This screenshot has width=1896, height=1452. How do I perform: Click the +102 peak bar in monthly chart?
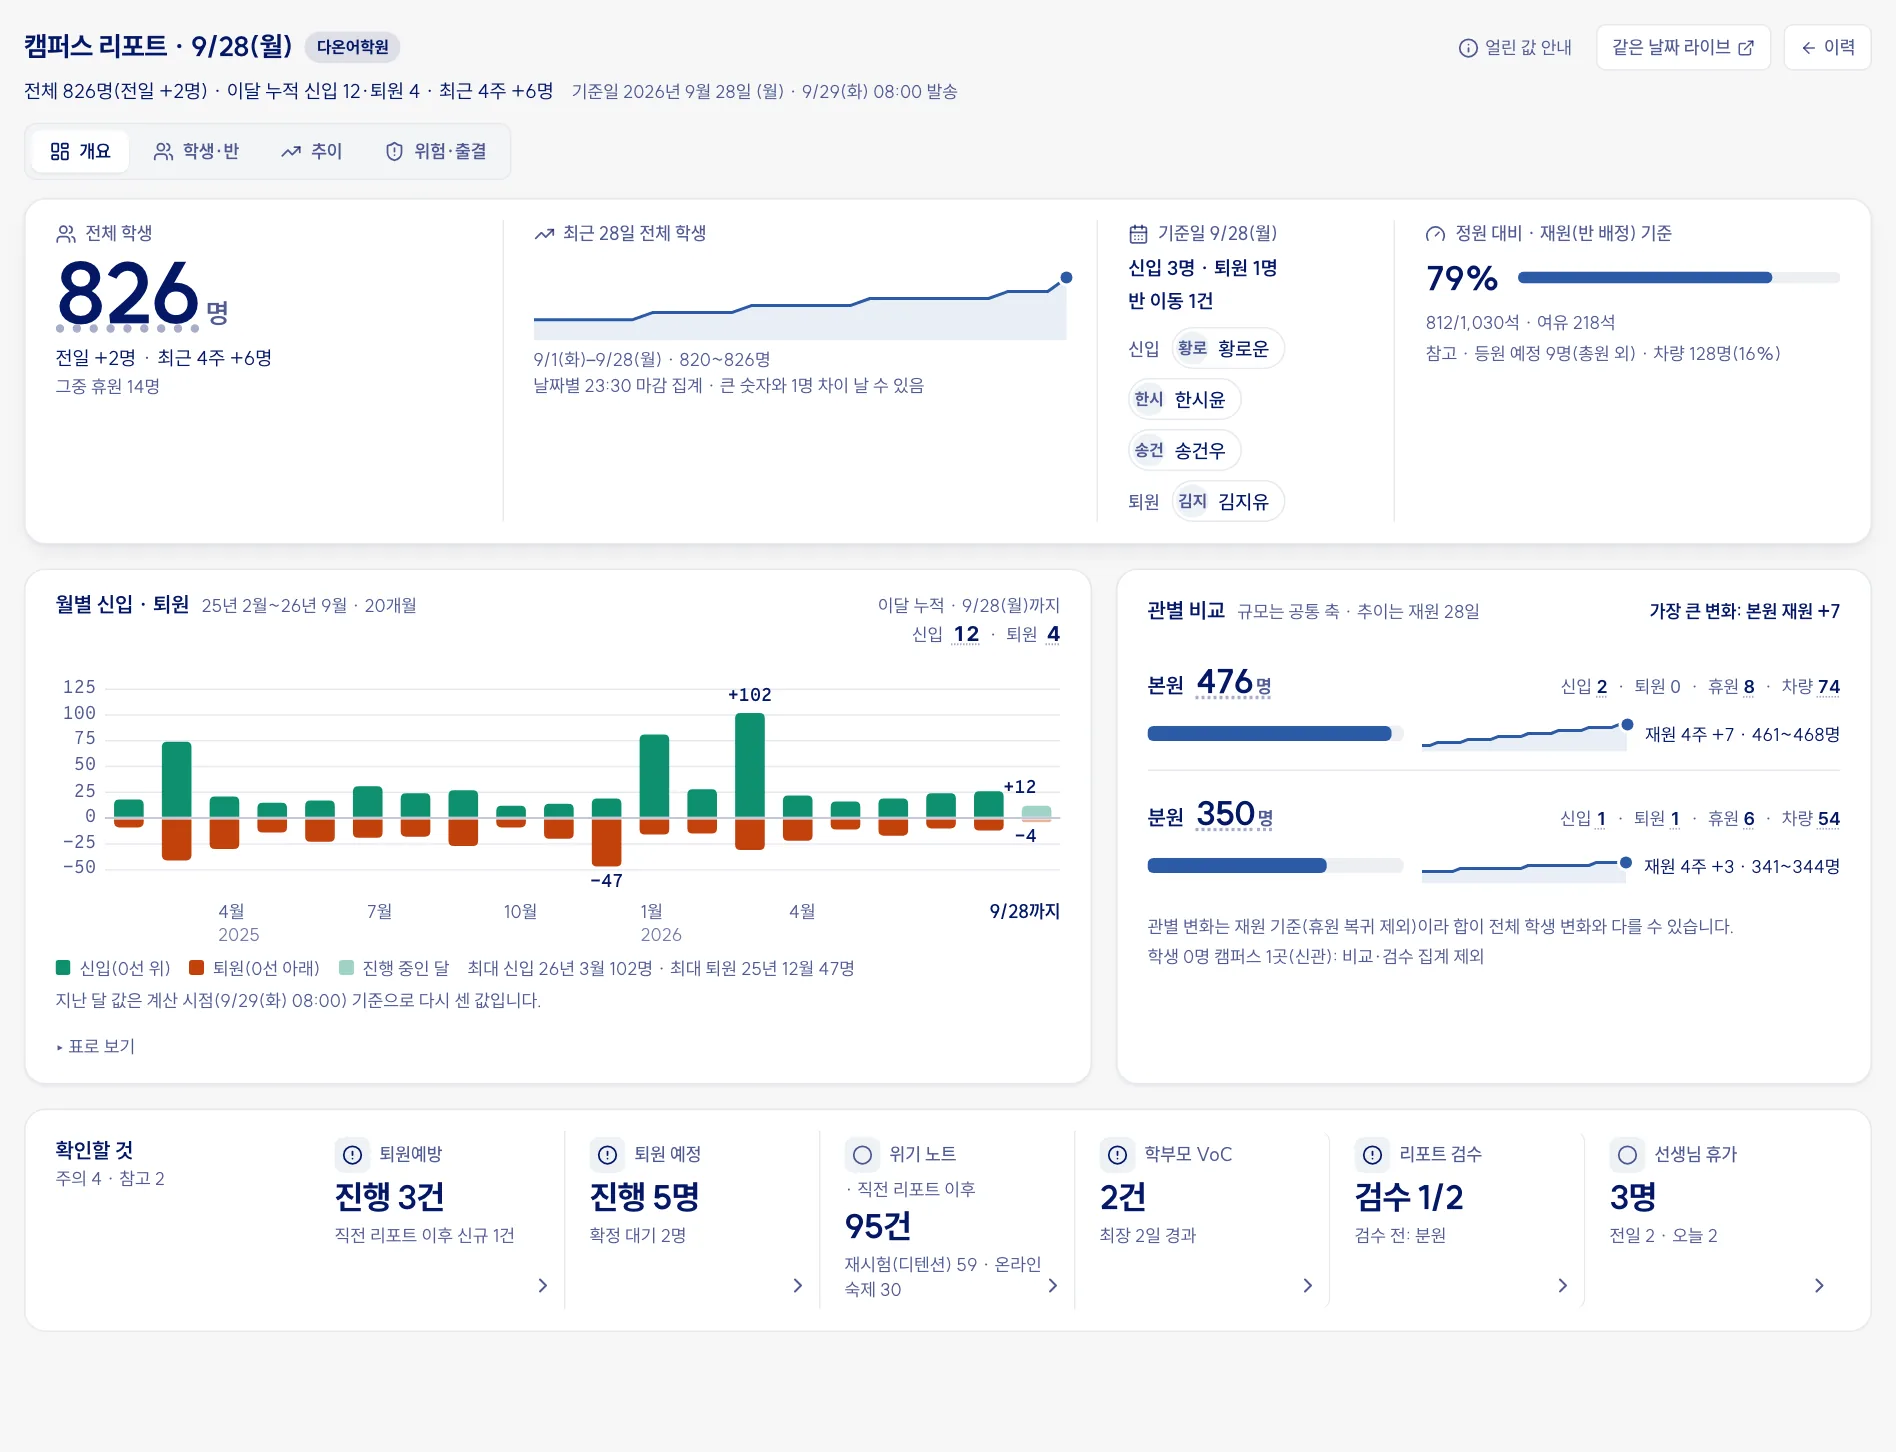tap(750, 765)
